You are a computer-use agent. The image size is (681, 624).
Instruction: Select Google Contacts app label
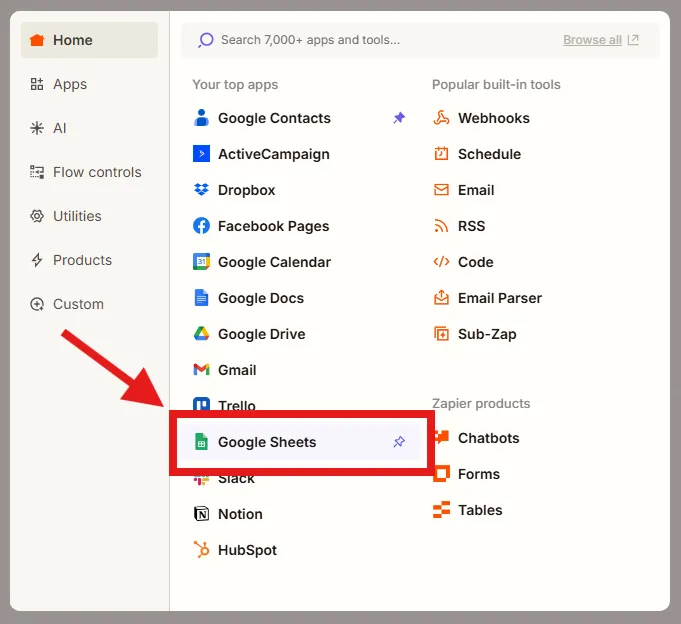pyautogui.click(x=274, y=118)
